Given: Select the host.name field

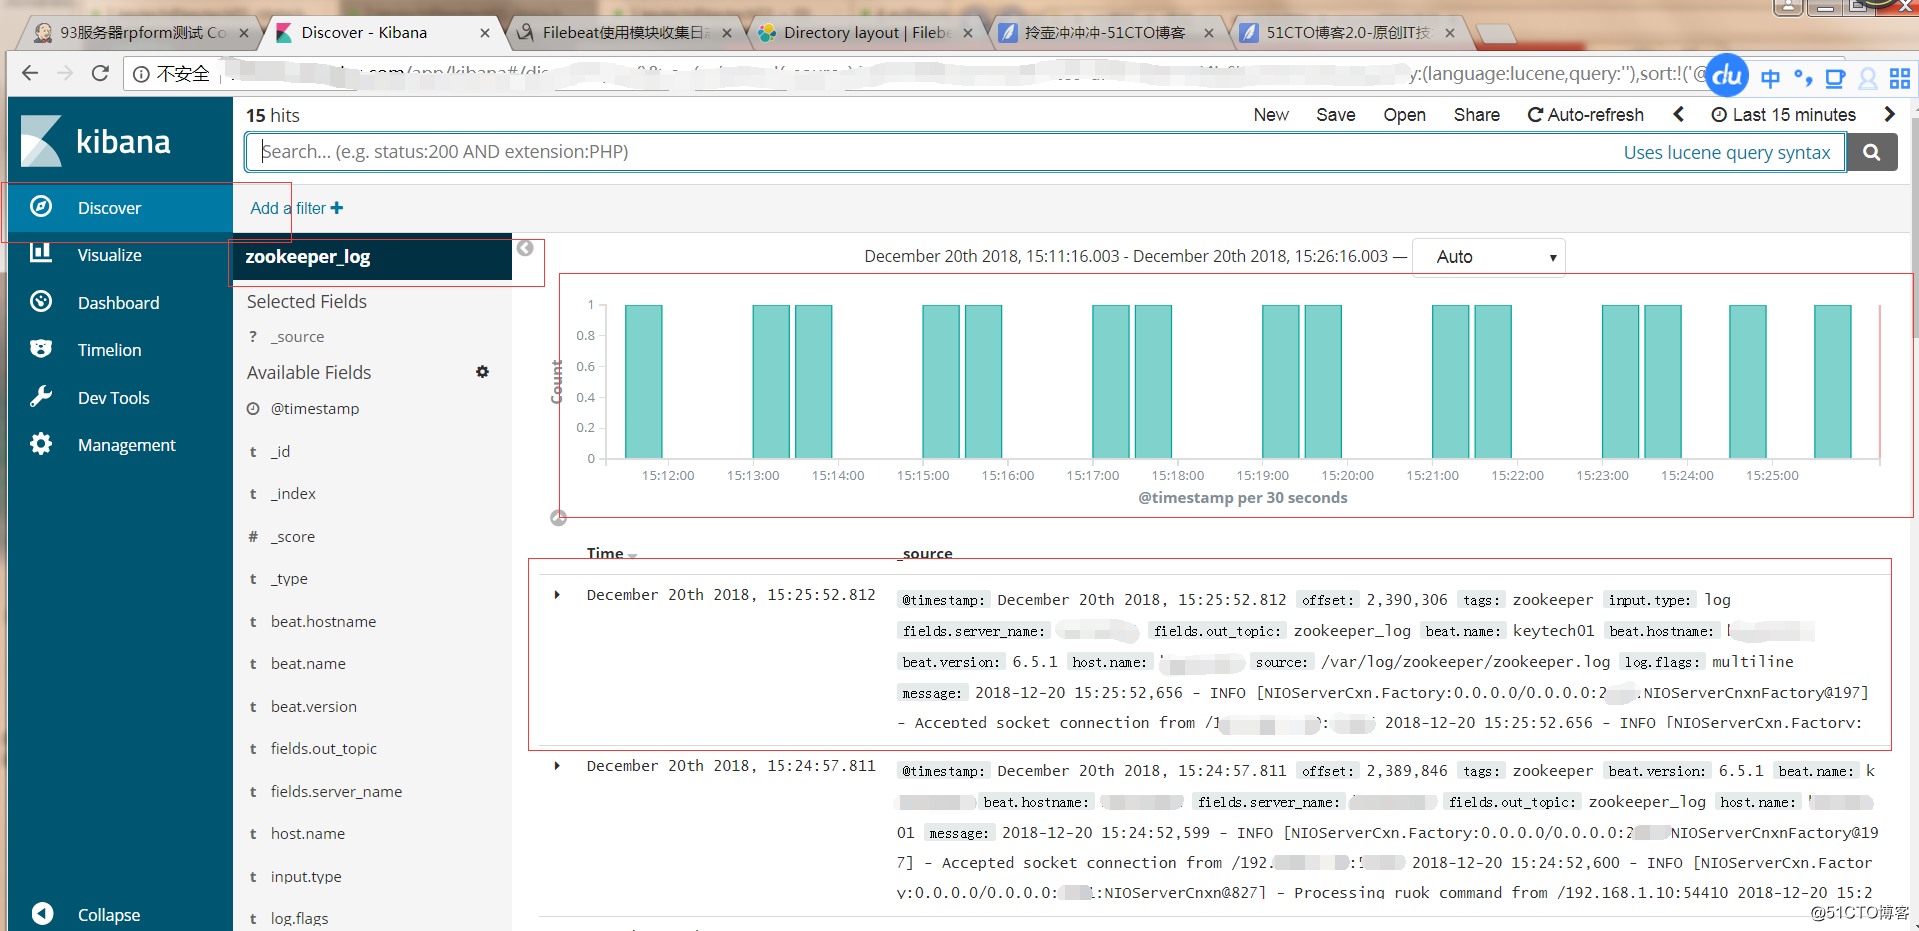Looking at the screenshot, I should pos(308,834).
